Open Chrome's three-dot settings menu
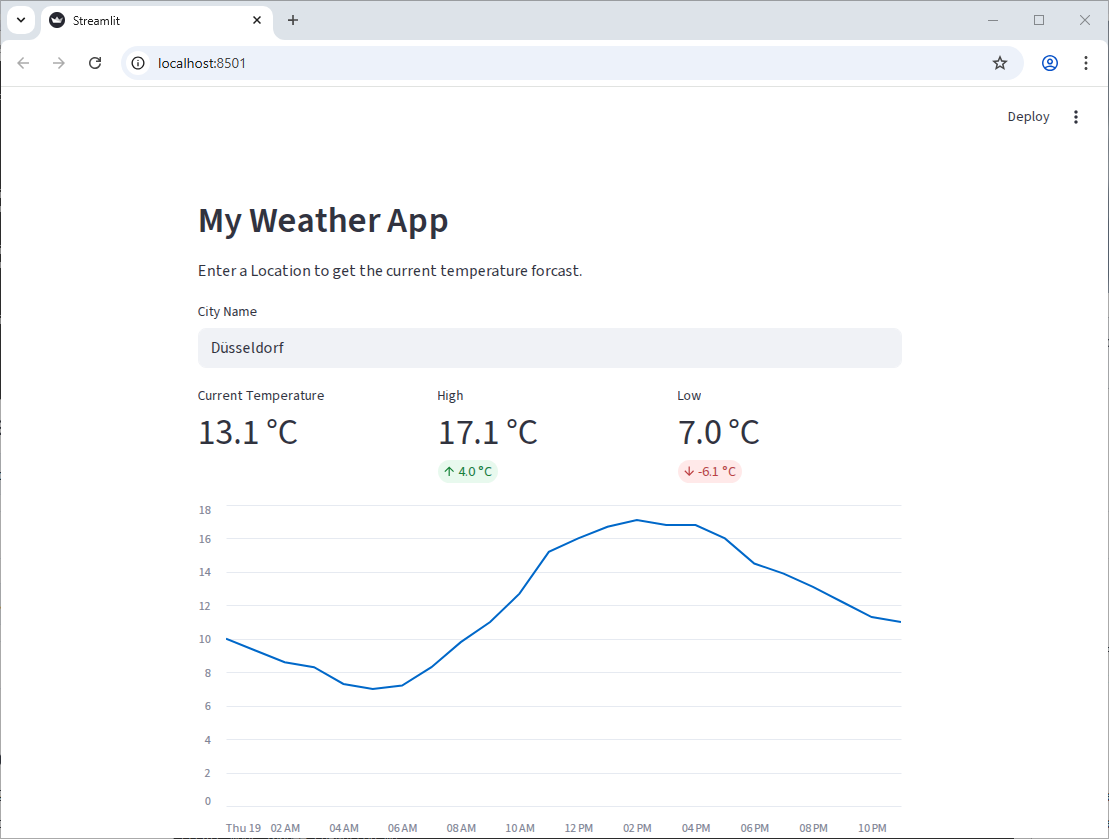Viewport: 1109px width, 839px height. (x=1086, y=63)
